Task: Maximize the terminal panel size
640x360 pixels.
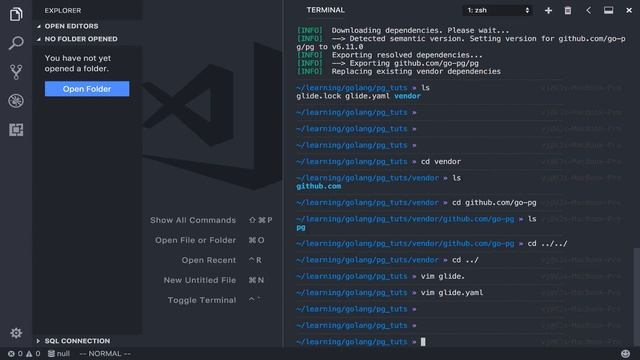Action: pyautogui.click(x=608, y=10)
